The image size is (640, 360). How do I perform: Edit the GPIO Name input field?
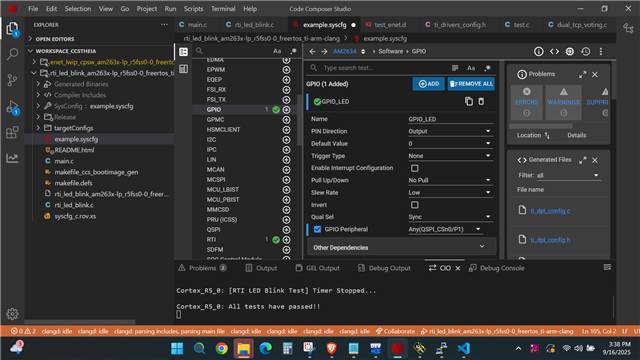pos(450,119)
